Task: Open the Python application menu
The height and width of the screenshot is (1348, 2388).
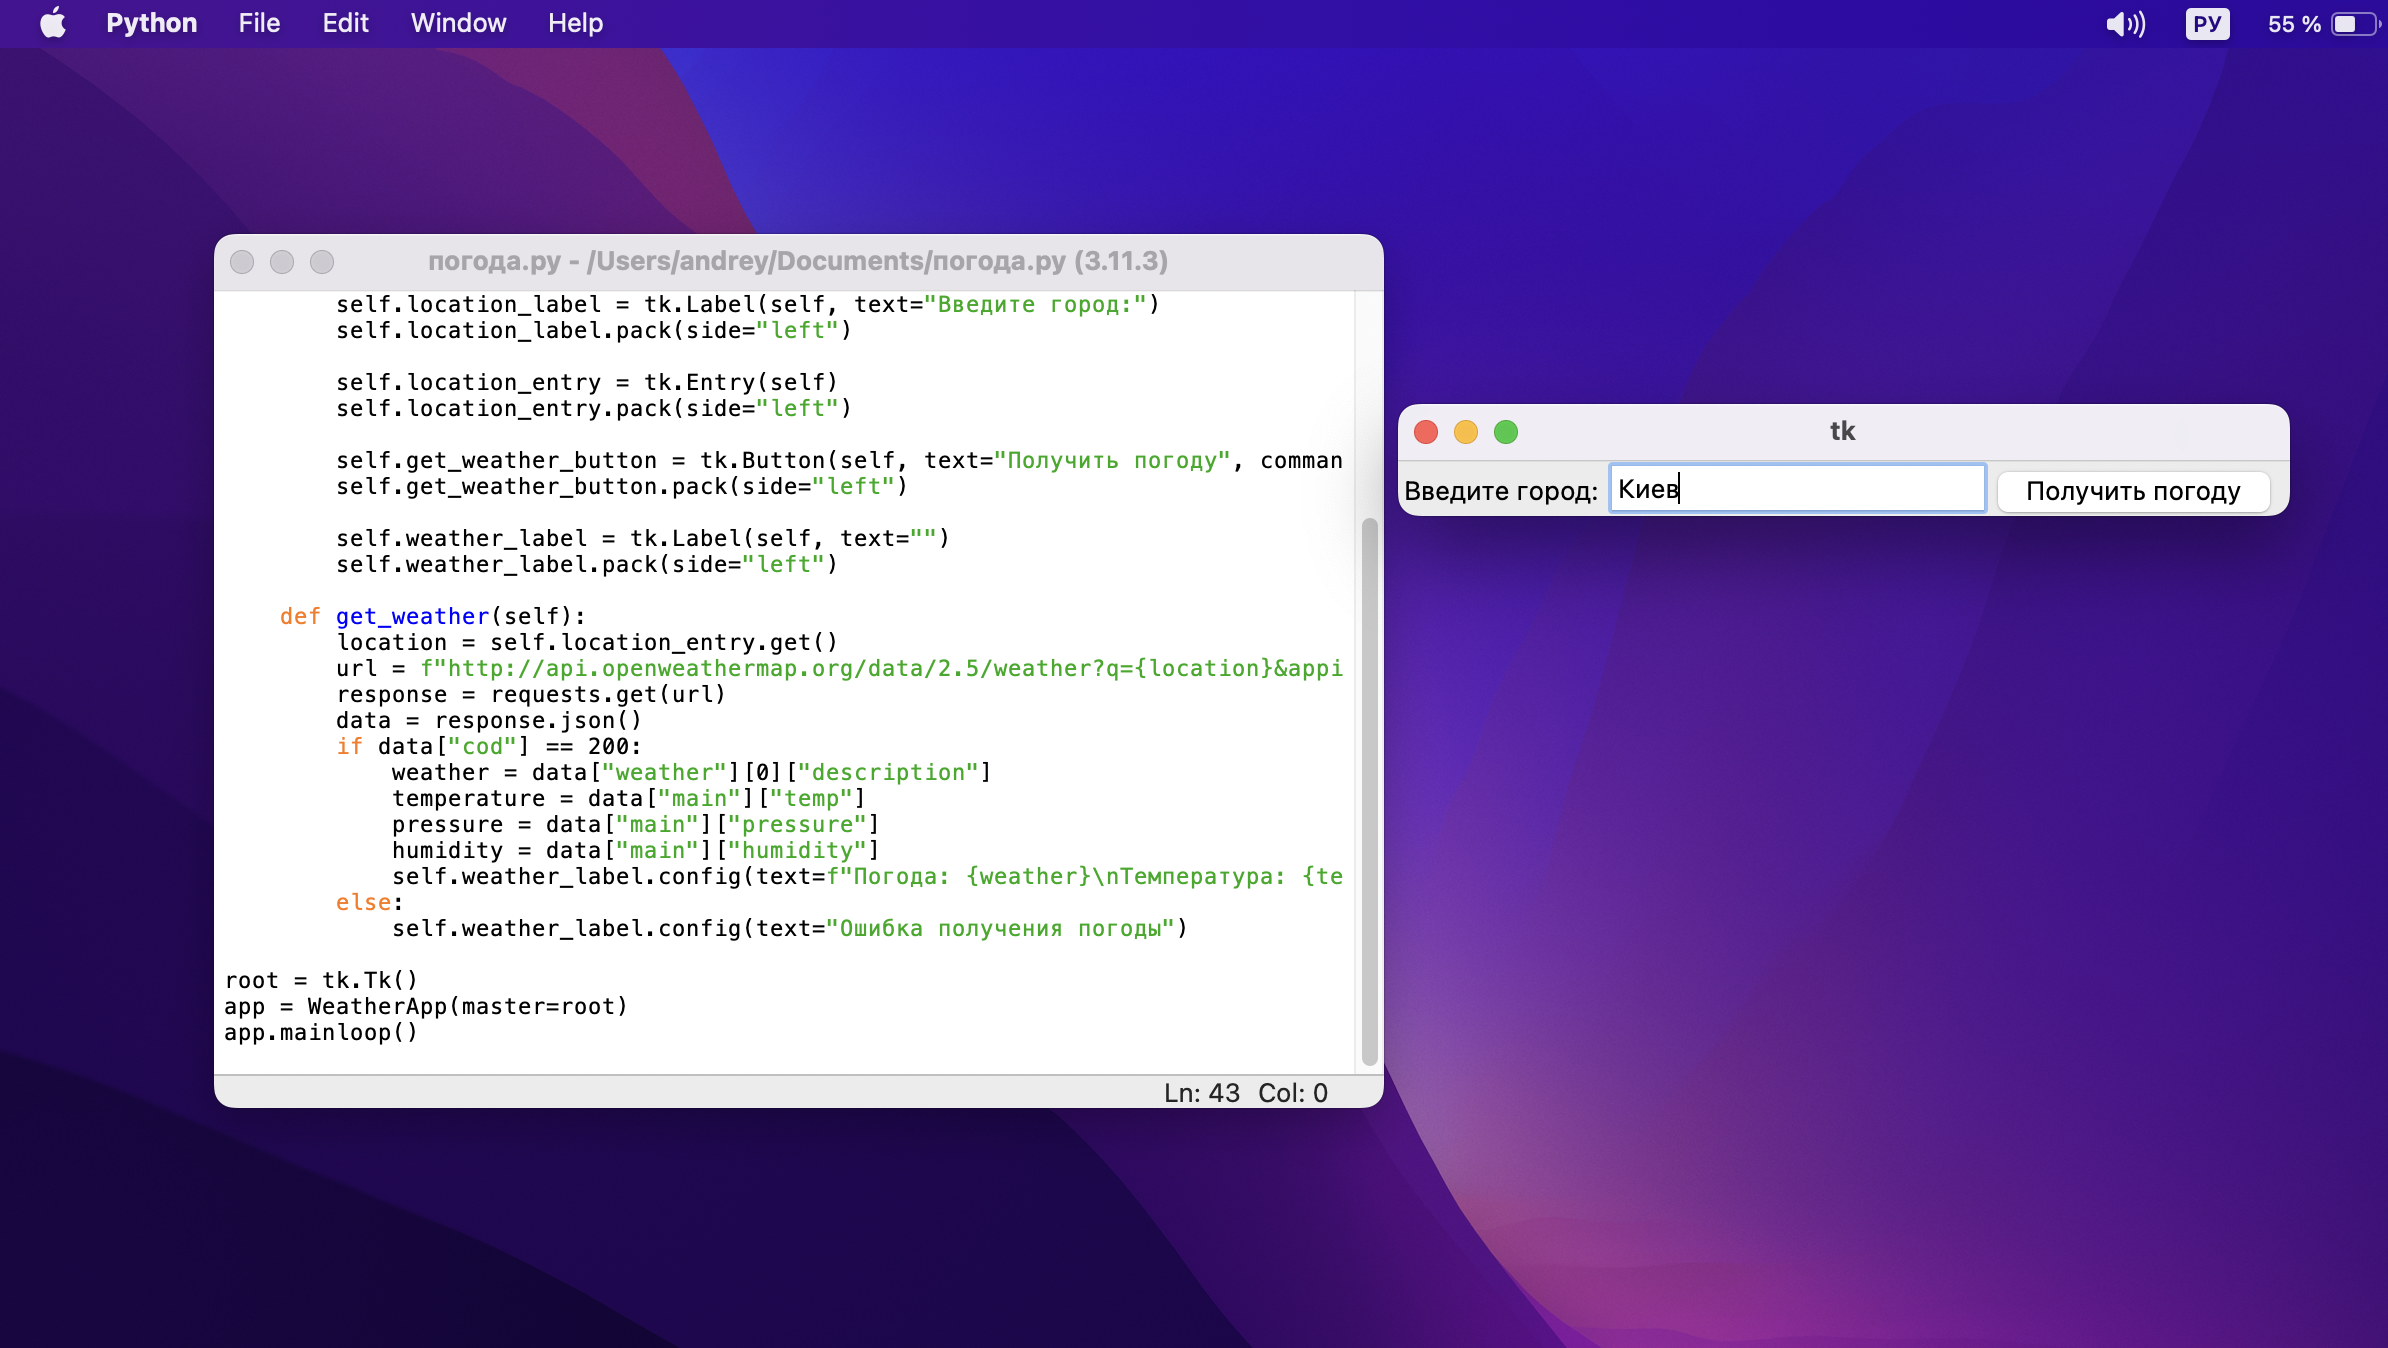Action: [x=152, y=23]
